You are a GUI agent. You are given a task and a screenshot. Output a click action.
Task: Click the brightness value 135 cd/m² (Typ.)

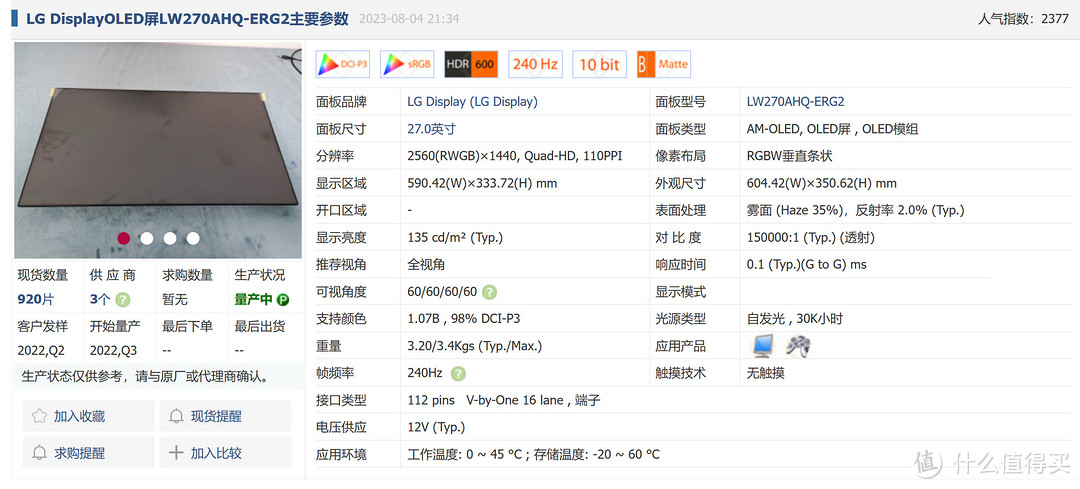[455, 238]
